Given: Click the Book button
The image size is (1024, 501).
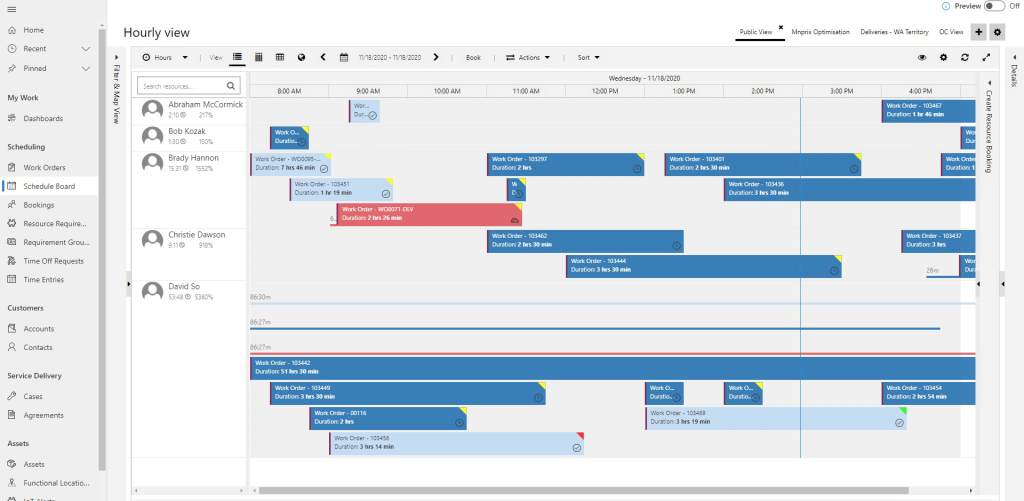Looking at the screenshot, I should coord(473,57).
